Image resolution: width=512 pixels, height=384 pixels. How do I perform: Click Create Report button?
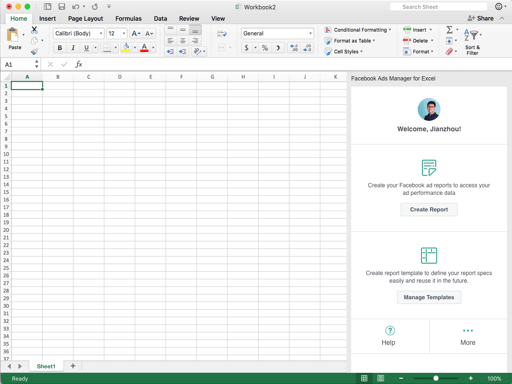pyautogui.click(x=429, y=209)
